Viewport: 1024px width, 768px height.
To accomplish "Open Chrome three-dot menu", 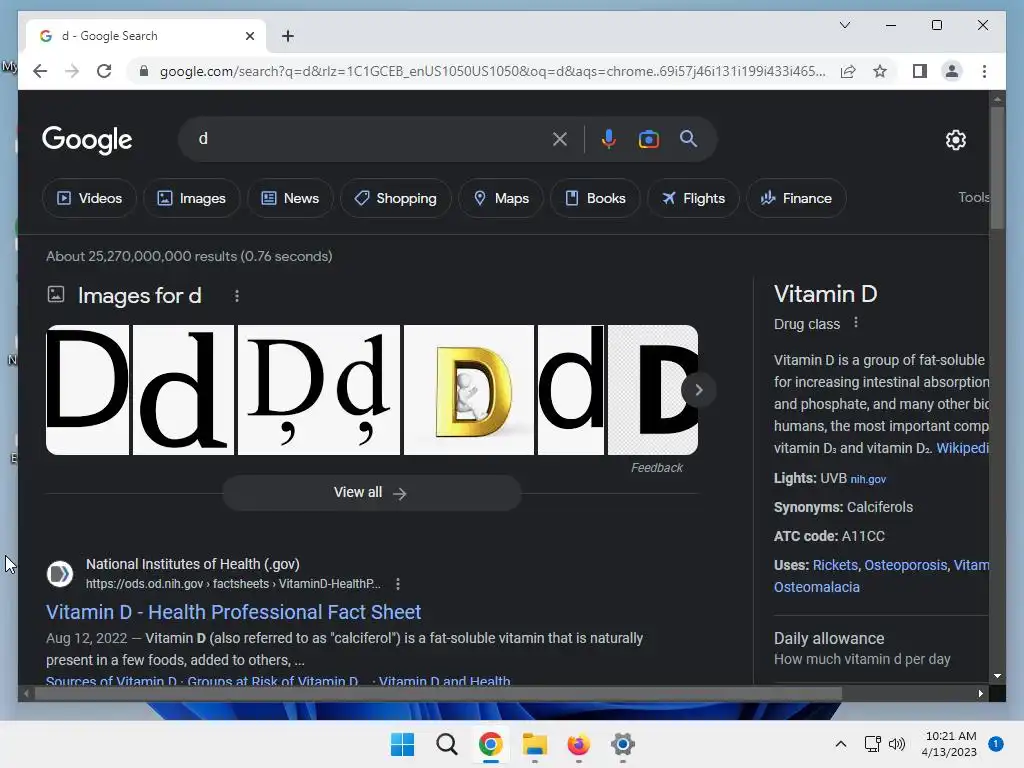I will click(984, 71).
